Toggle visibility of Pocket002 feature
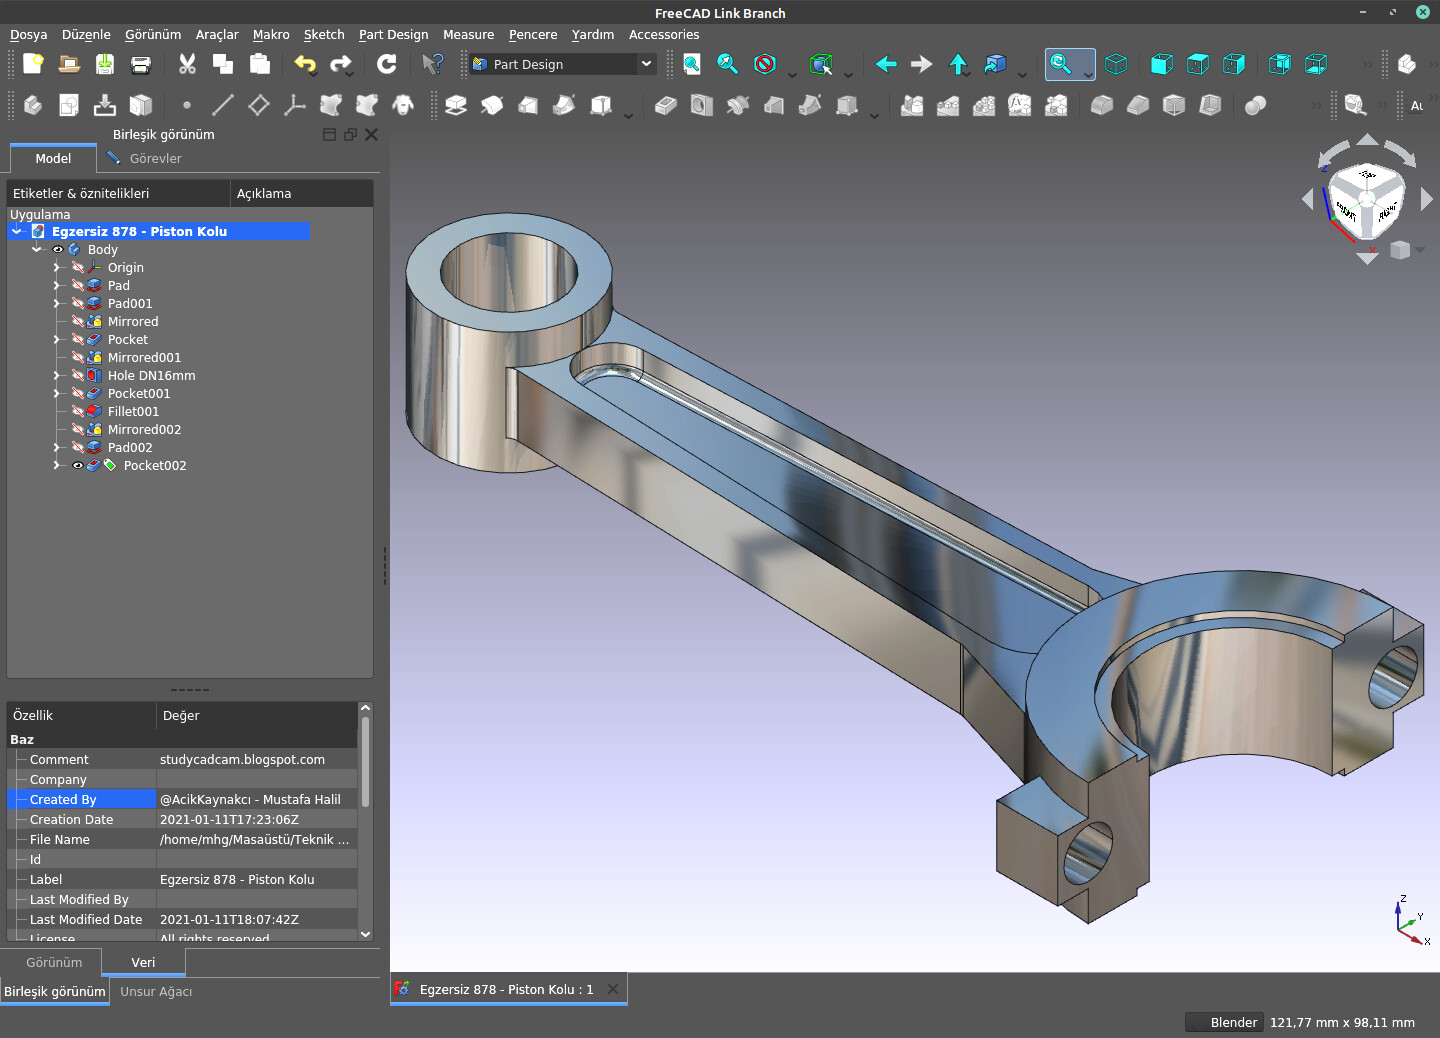 click(x=78, y=466)
